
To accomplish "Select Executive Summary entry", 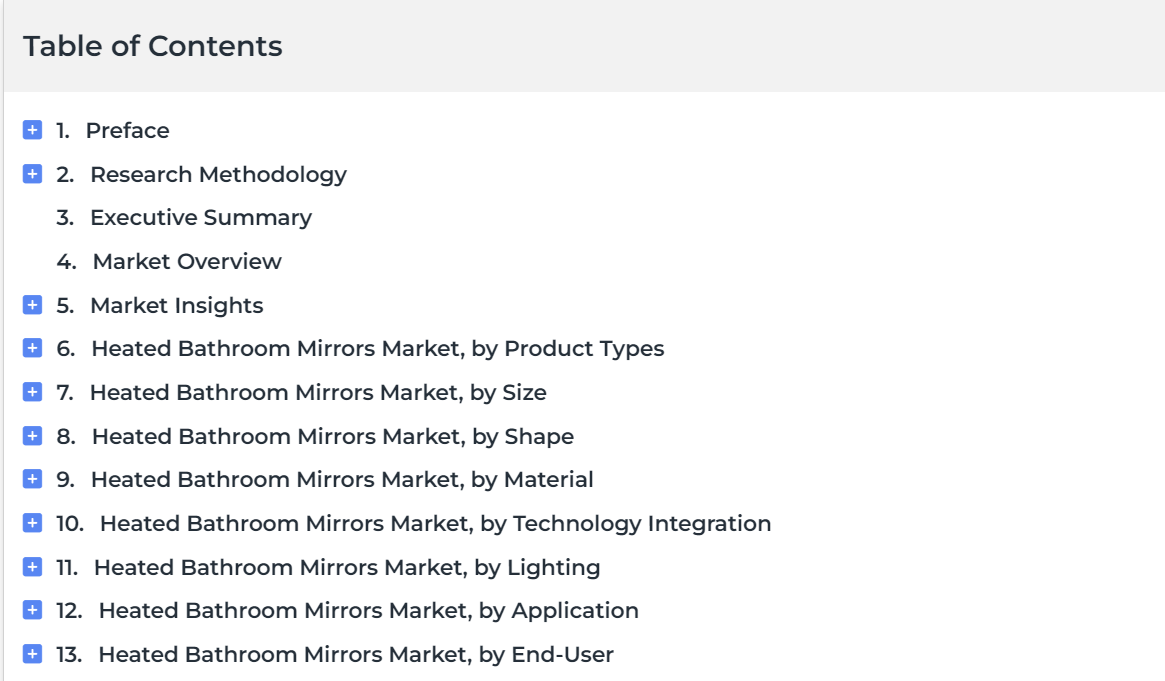I will [x=201, y=218].
